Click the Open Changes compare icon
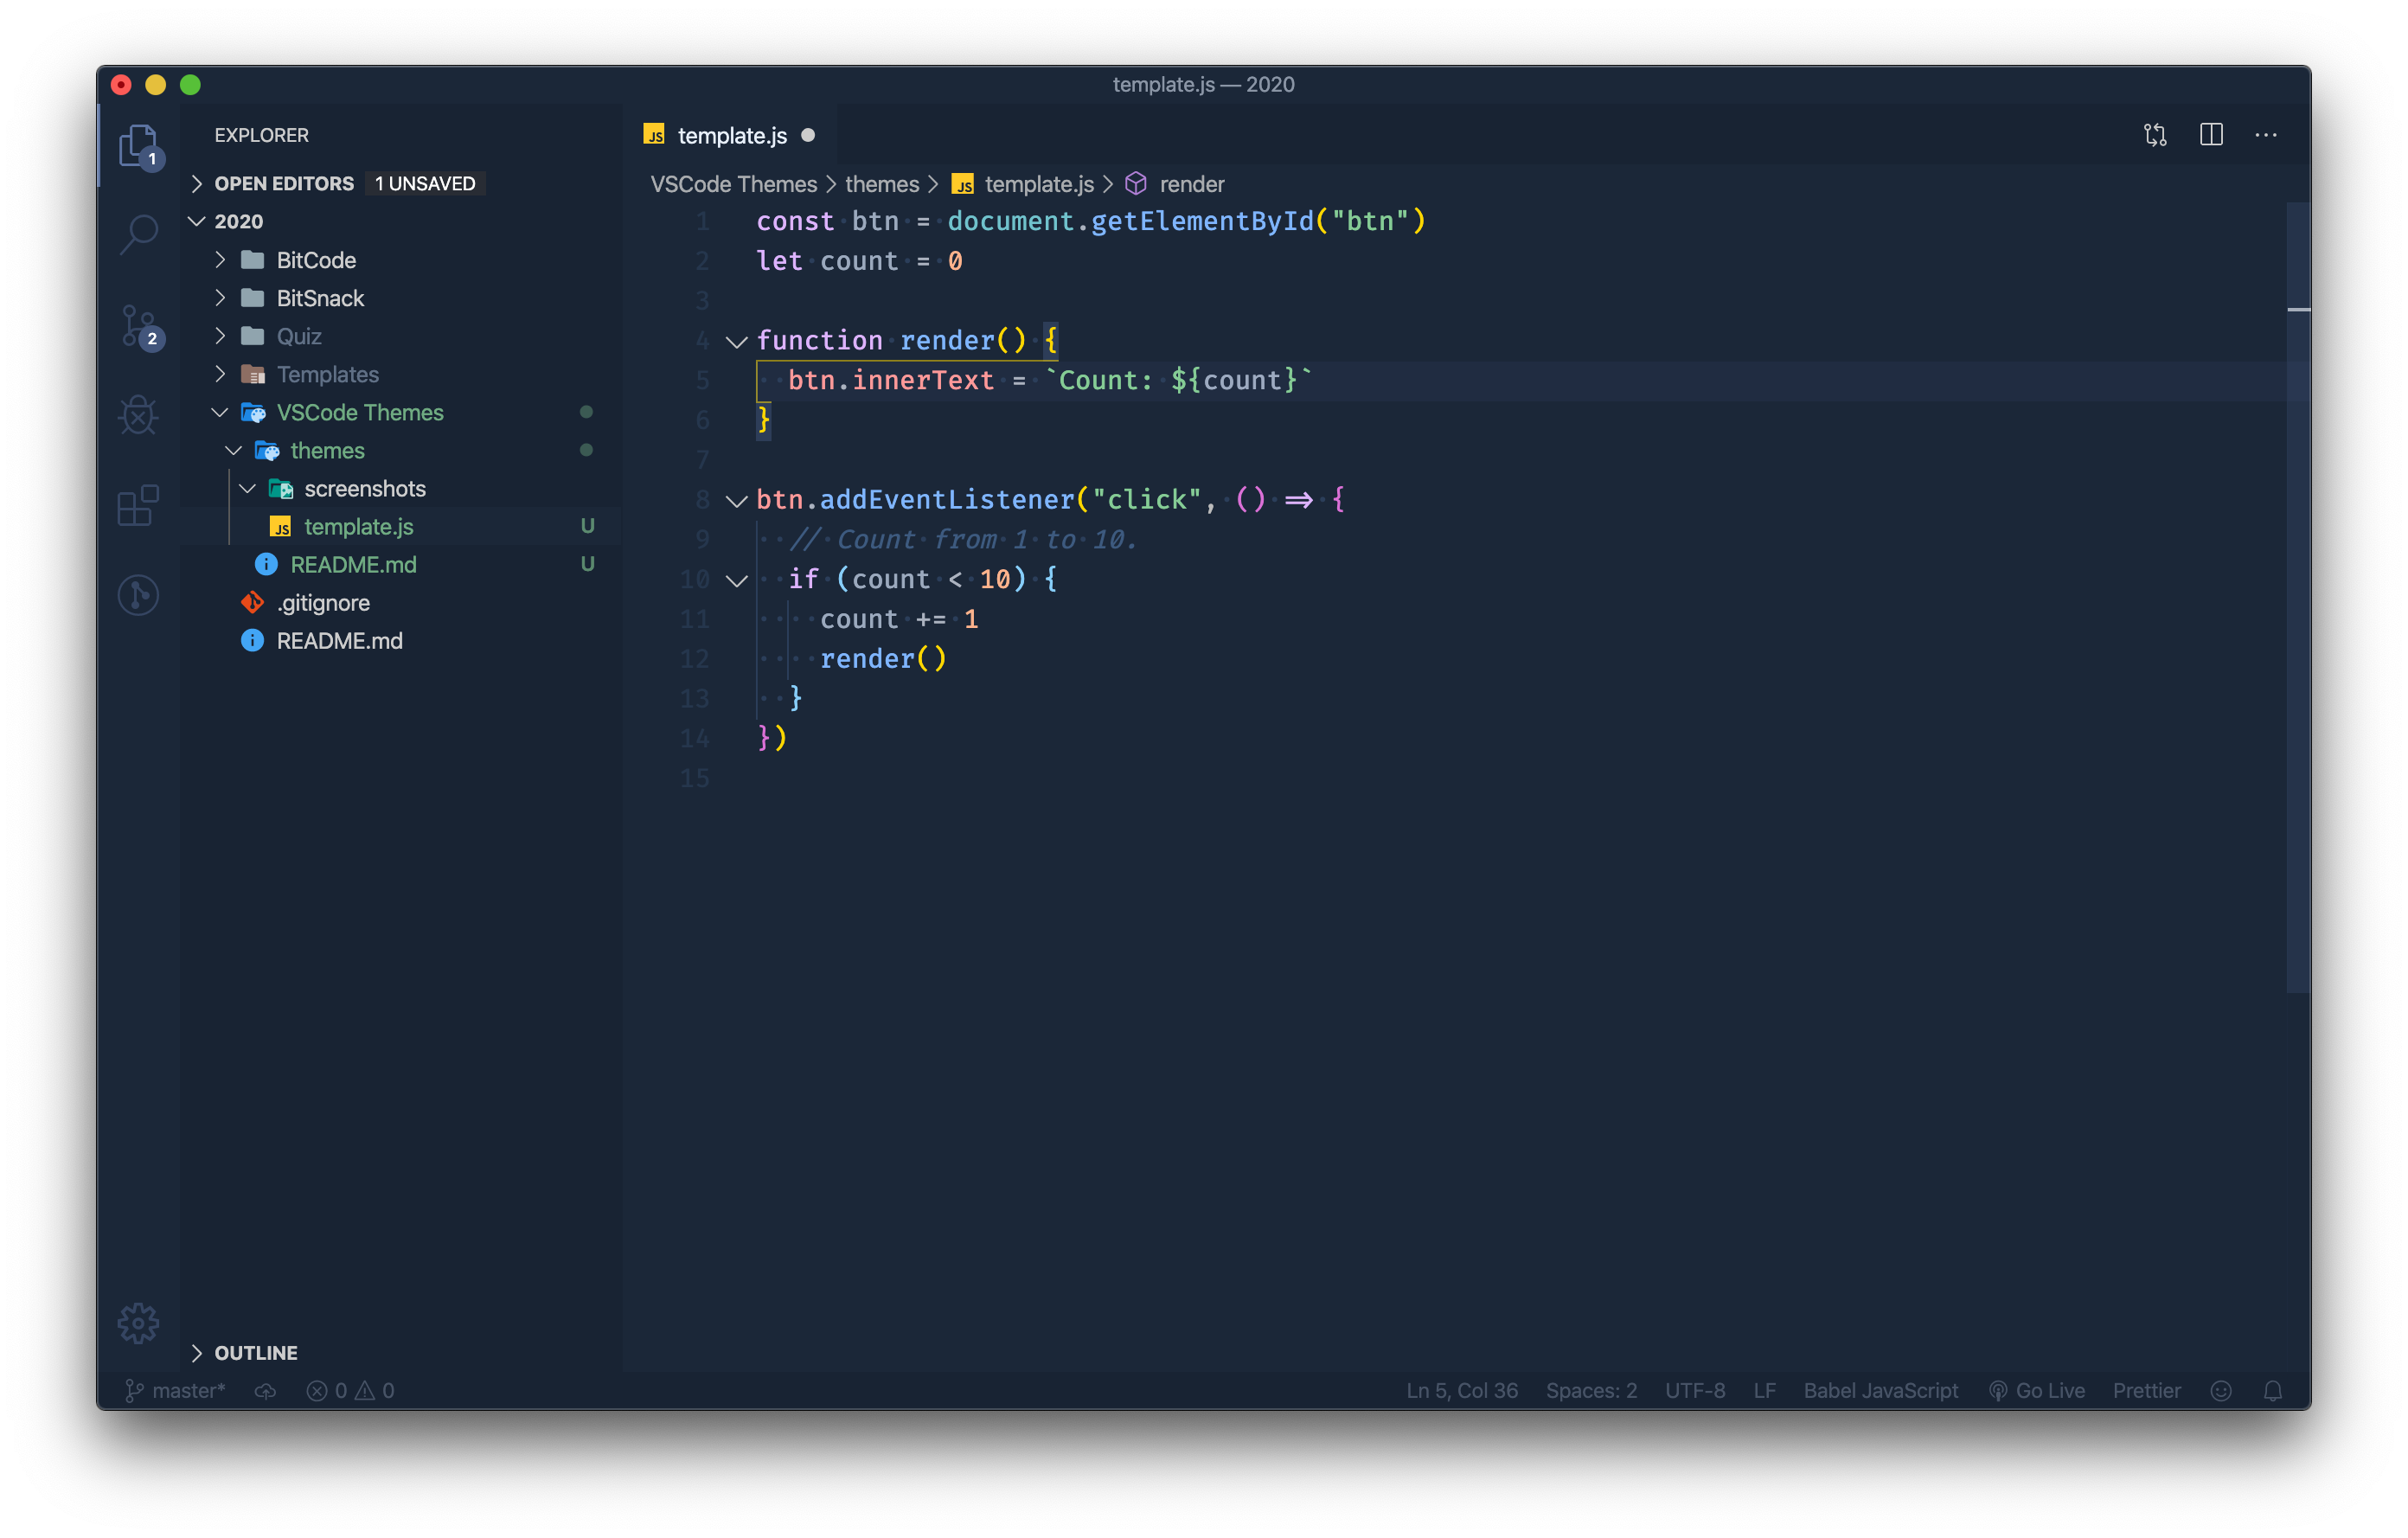2408x1538 pixels. [2155, 135]
